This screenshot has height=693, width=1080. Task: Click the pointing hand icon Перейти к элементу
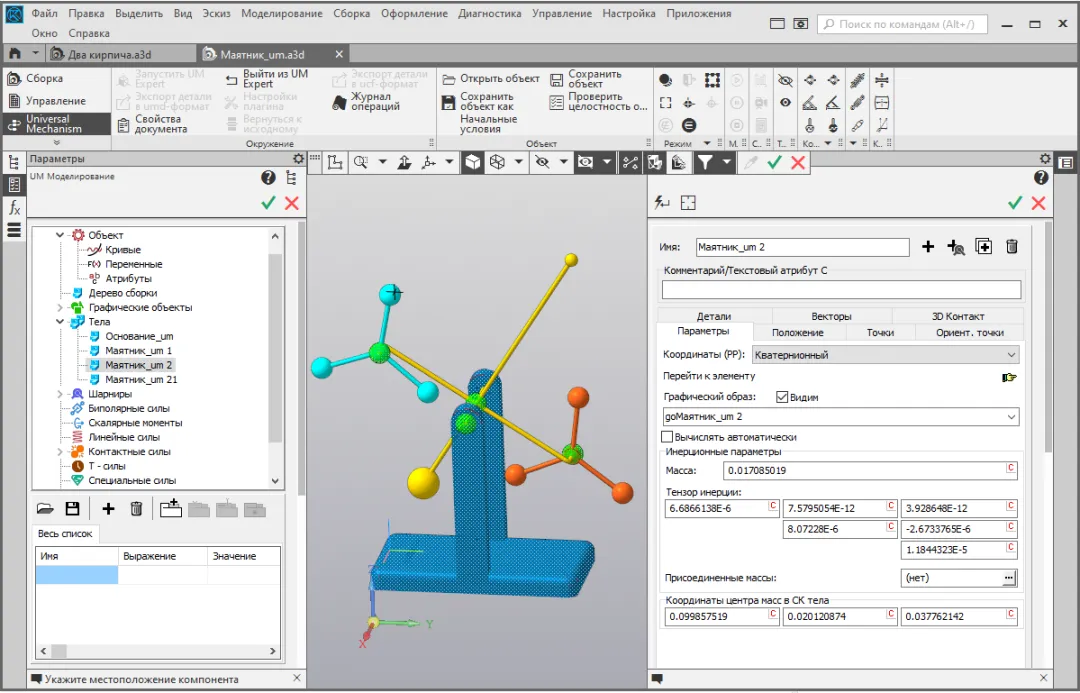click(1009, 377)
